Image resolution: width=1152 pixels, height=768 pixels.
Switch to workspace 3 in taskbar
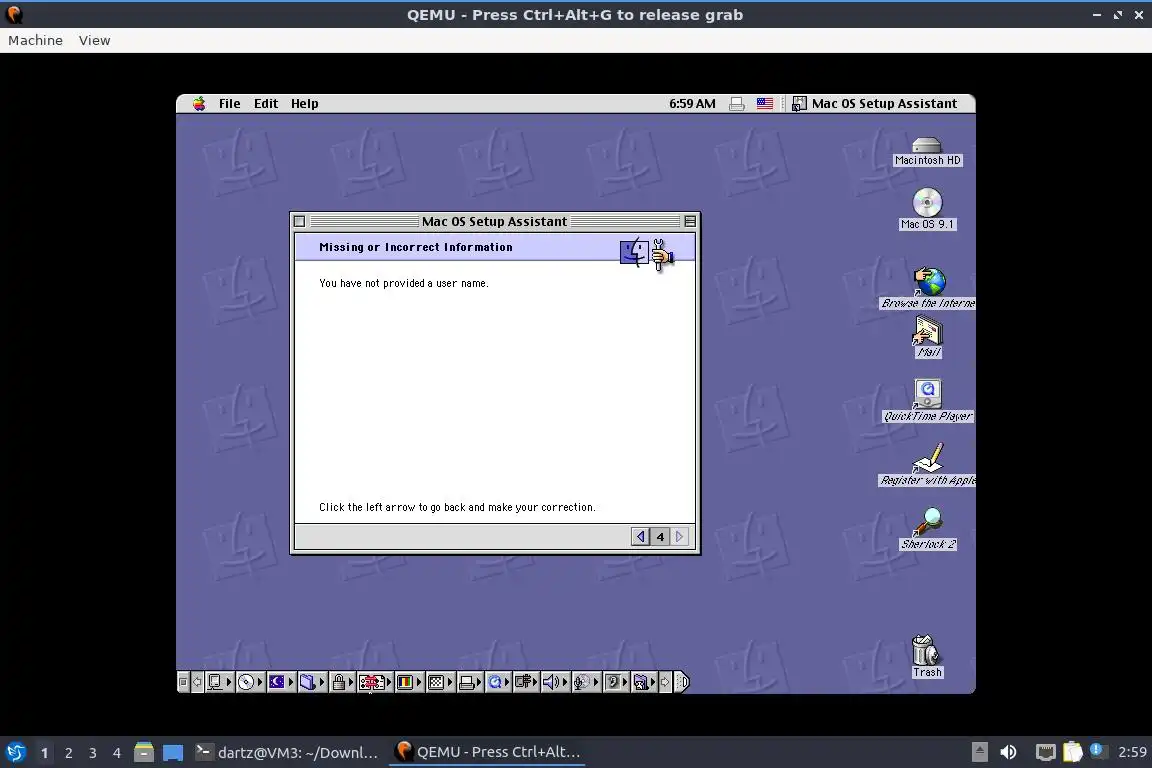point(93,753)
